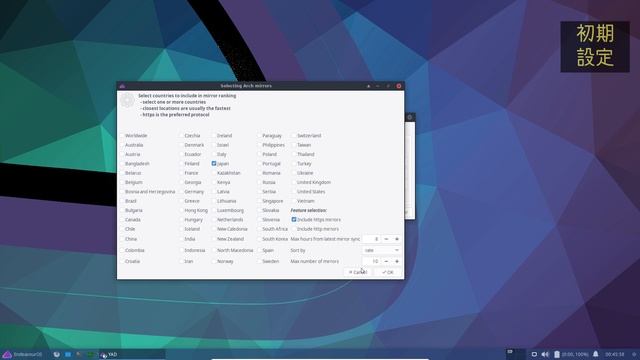Check the Vietnam checkbox
The image size is (640, 360).
[293, 201]
